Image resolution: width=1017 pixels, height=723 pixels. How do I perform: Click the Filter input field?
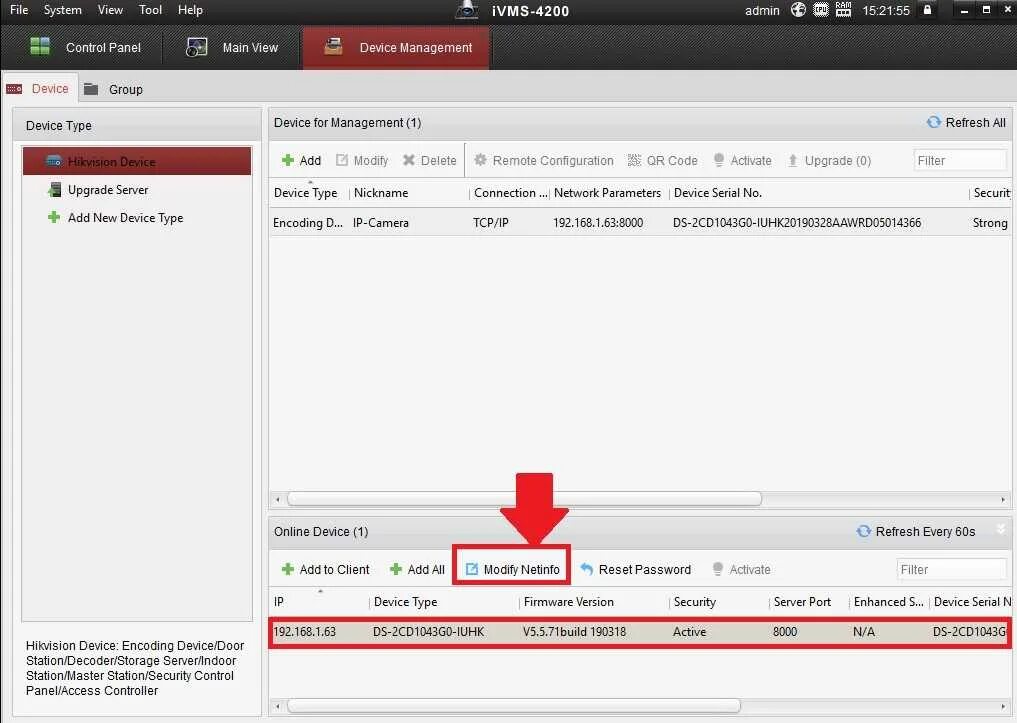960,159
